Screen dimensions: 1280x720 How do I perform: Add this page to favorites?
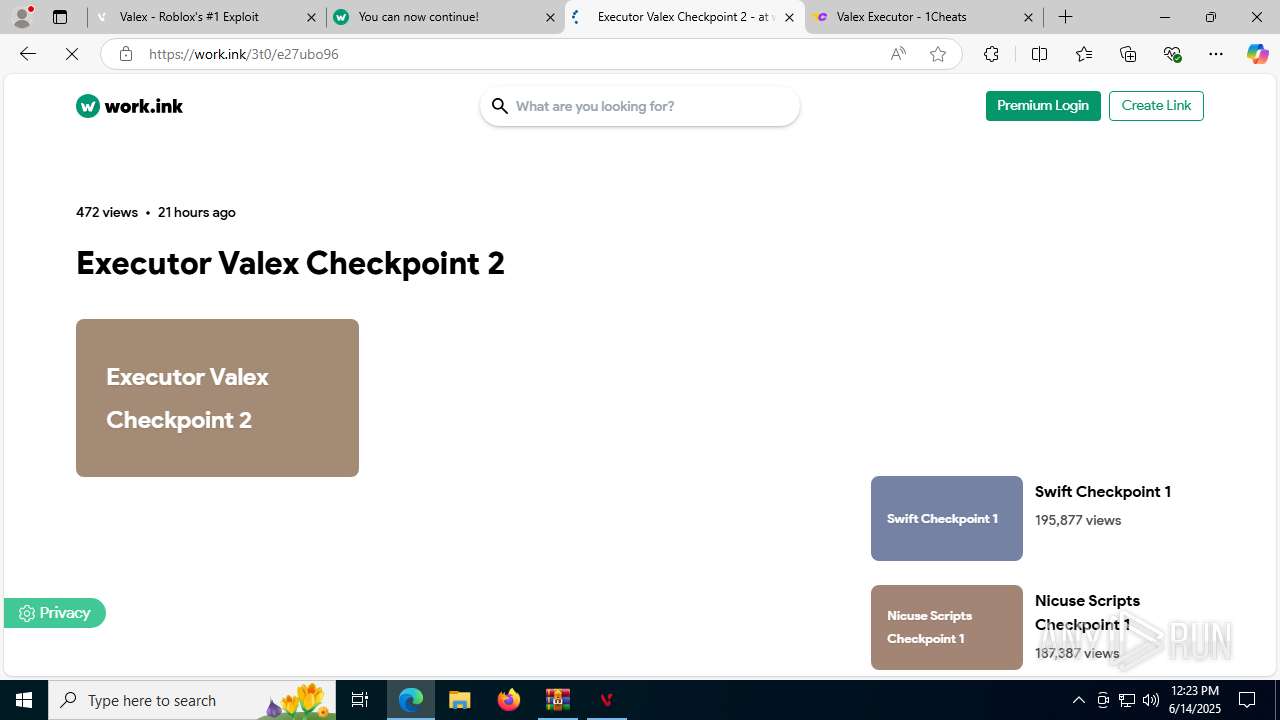pos(938,54)
